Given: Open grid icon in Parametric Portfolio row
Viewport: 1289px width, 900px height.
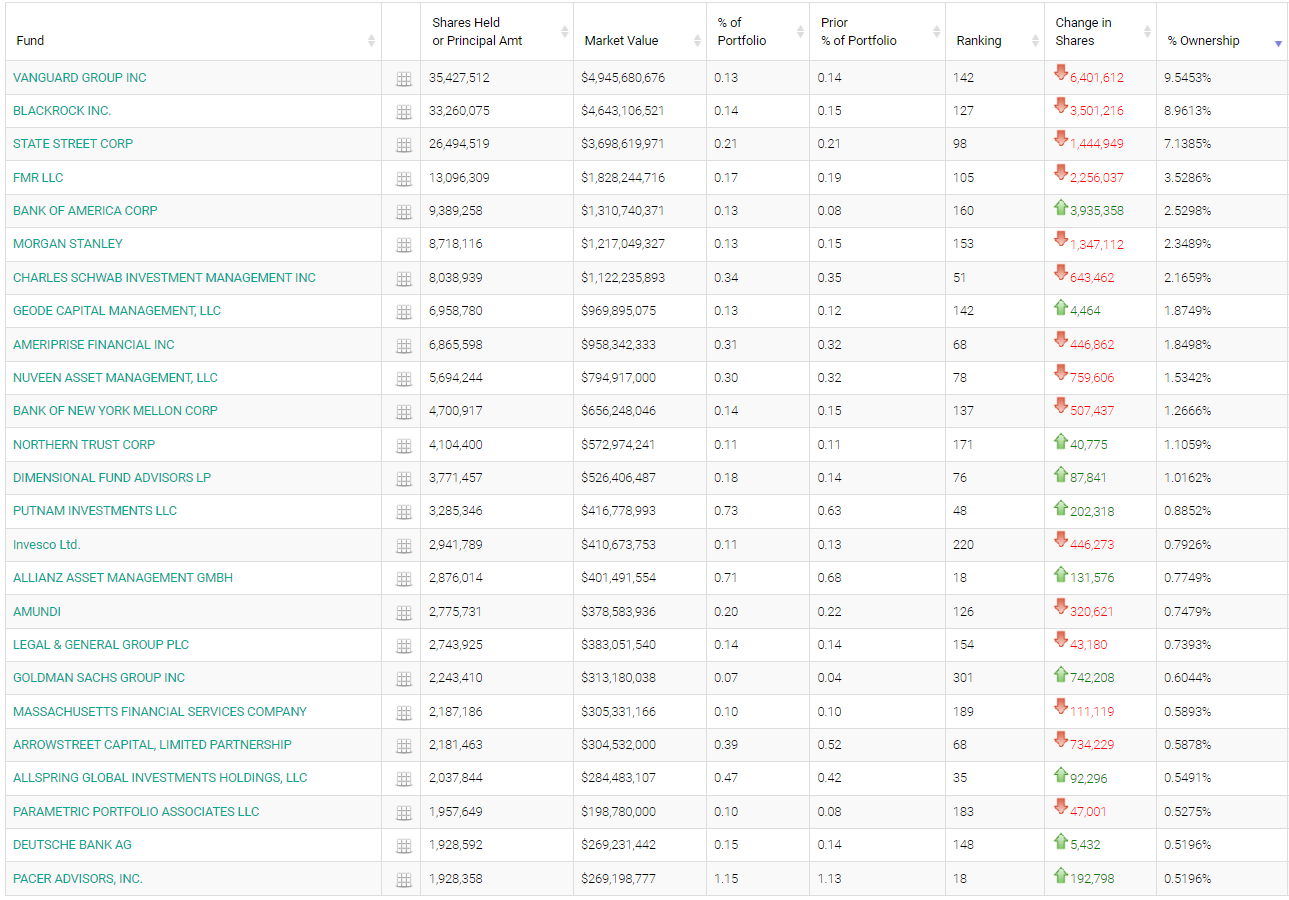Looking at the screenshot, I should 404,813.
